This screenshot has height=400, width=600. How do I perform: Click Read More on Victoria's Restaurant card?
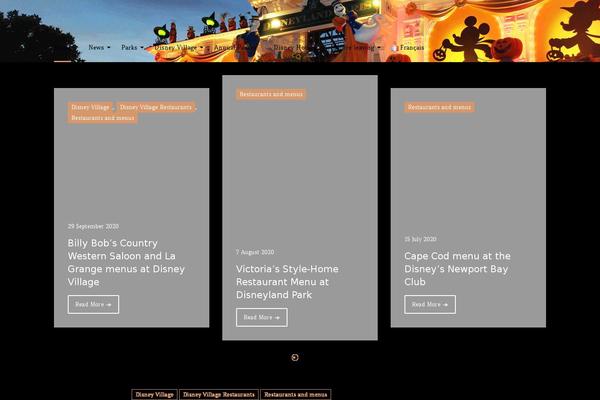[262, 318]
